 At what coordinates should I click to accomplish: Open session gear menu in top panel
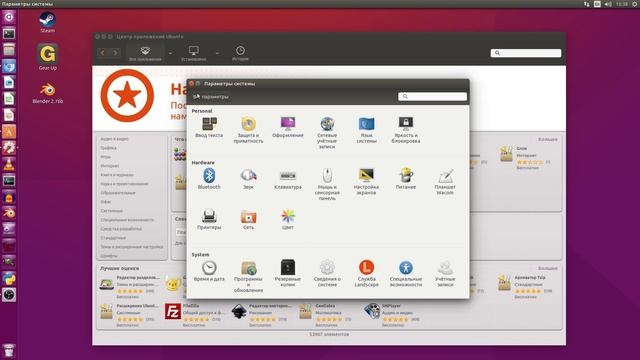[635, 4]
